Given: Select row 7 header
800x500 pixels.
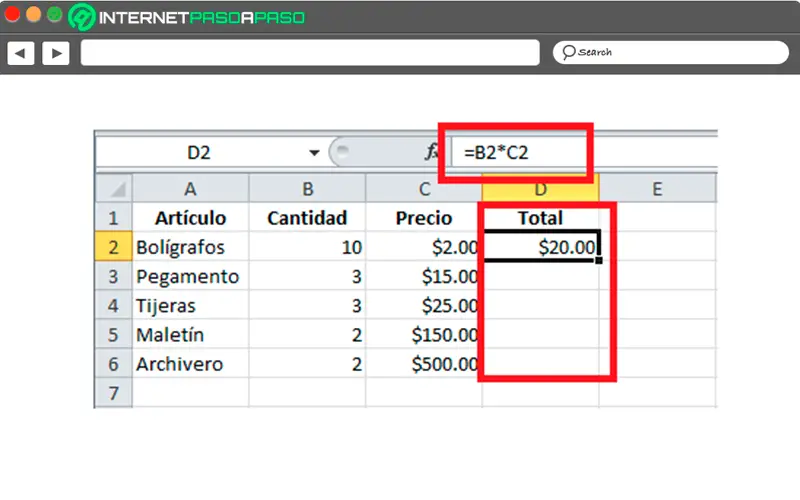Looking at the screenshot, I should point(113,393).
